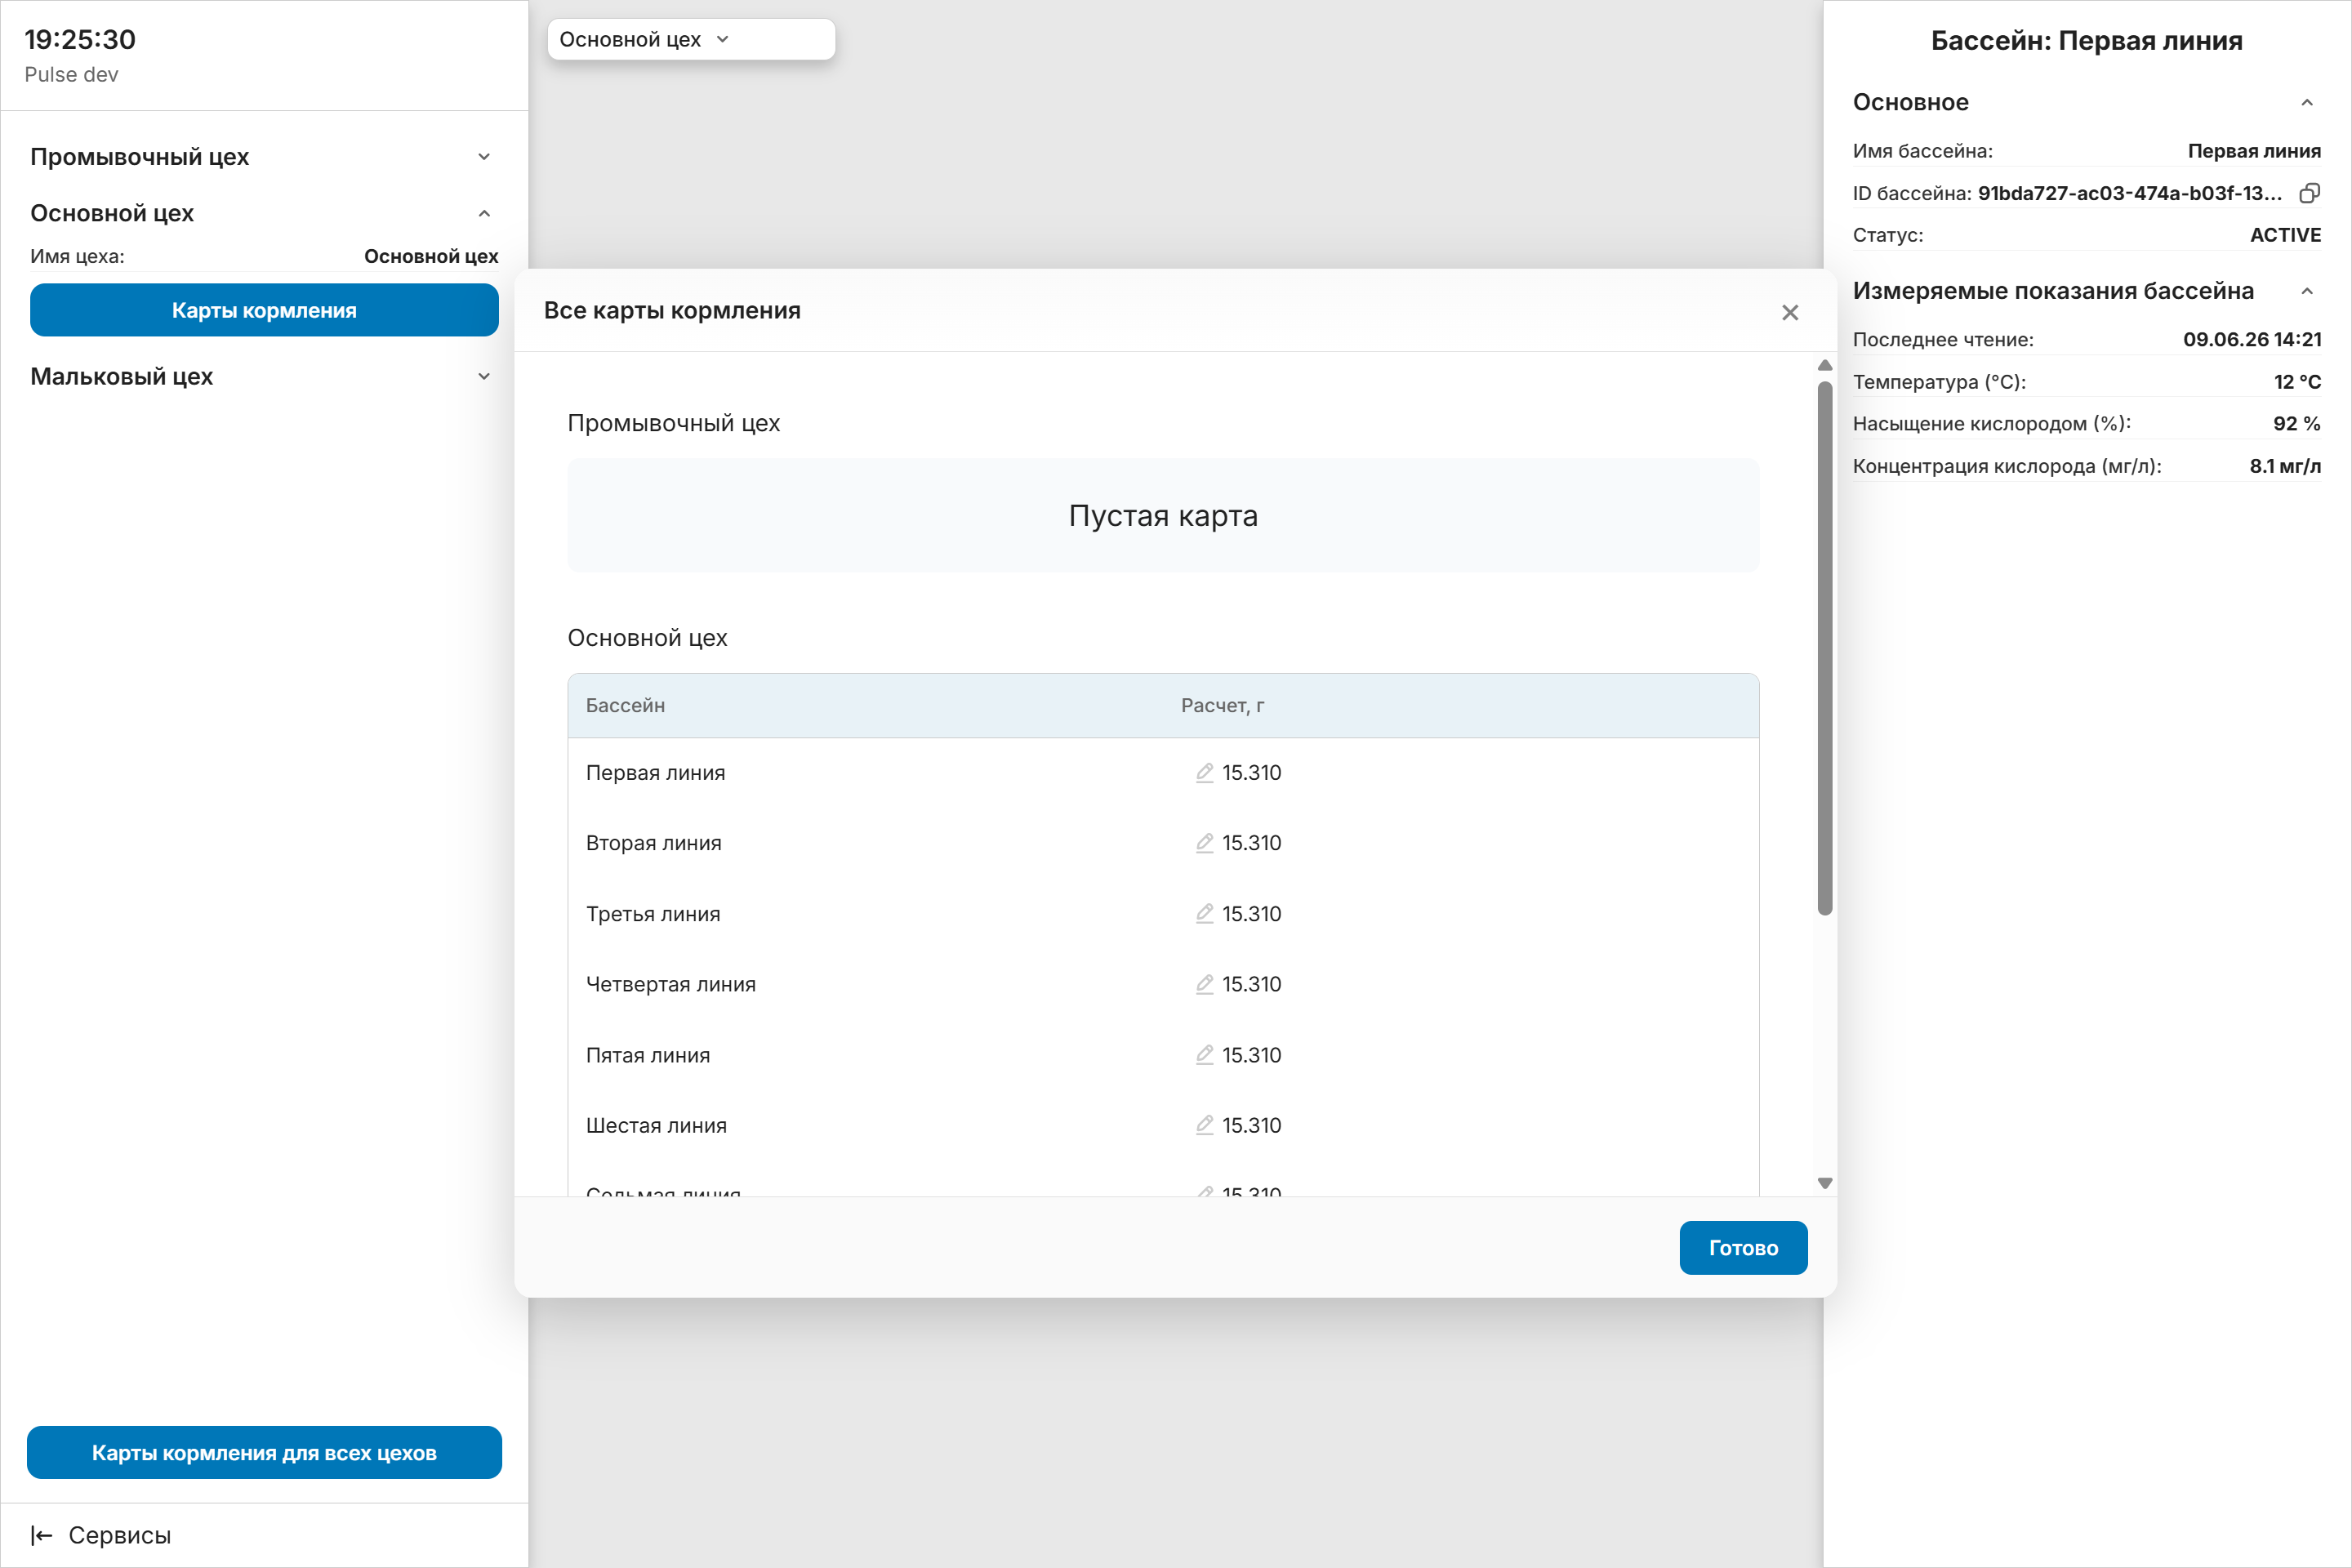The width and height of the screenshot is (2352, 1568).
Task: Click the truncated pool ID value
Action: click(2130, 193)
